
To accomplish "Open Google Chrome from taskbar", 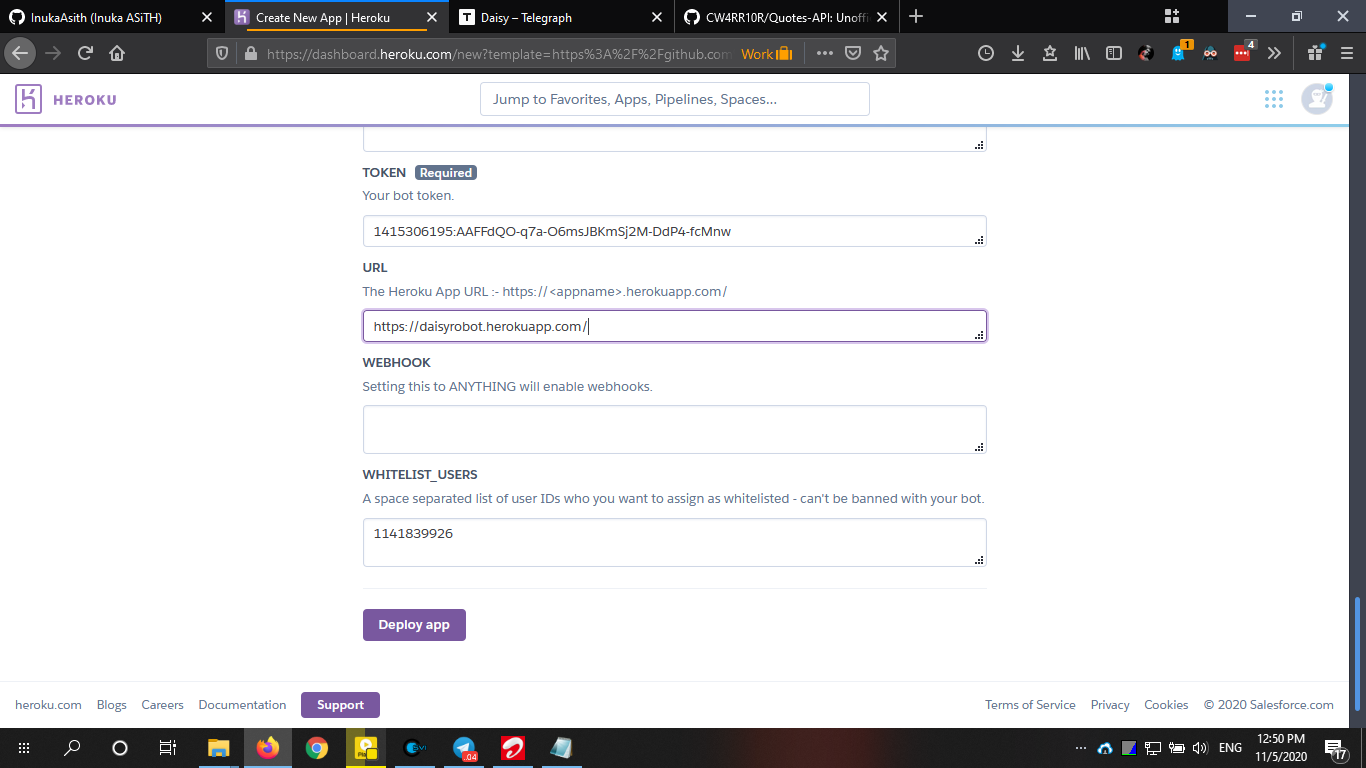I will pyautogui.click(x=316, y=748).
